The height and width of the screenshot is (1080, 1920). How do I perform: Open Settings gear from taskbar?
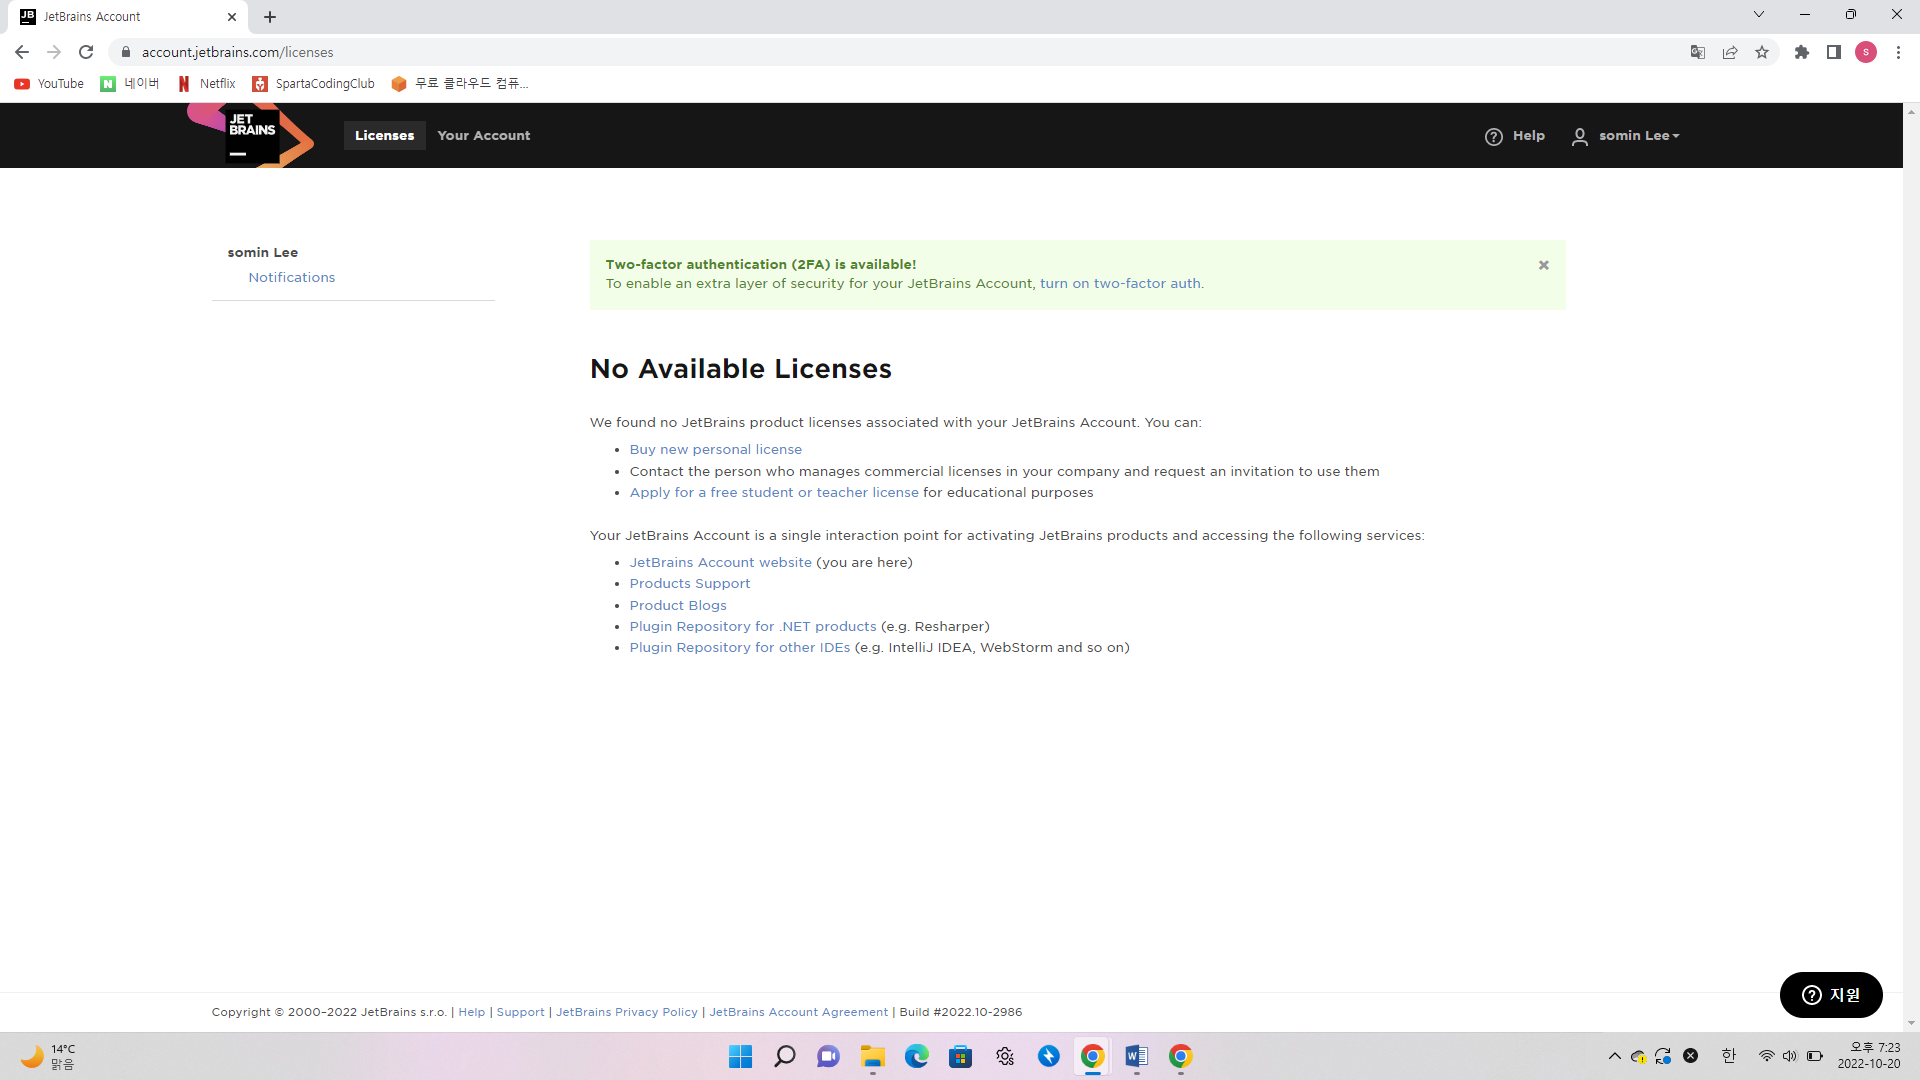pos(1005,1056)
